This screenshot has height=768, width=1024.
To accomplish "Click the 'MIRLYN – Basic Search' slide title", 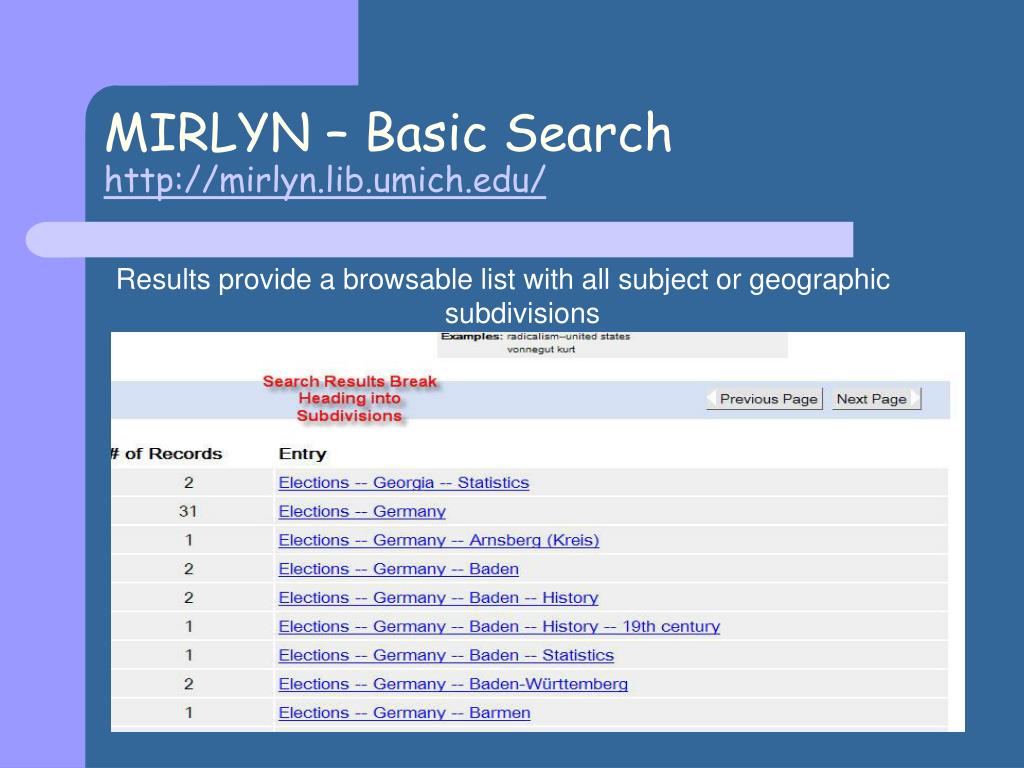I will (x=389, y=133).
